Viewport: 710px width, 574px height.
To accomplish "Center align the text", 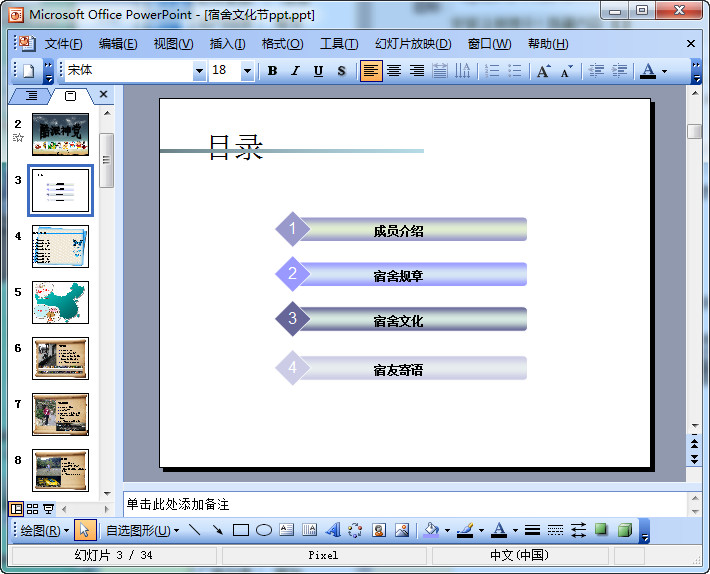I will pos(394,71).
